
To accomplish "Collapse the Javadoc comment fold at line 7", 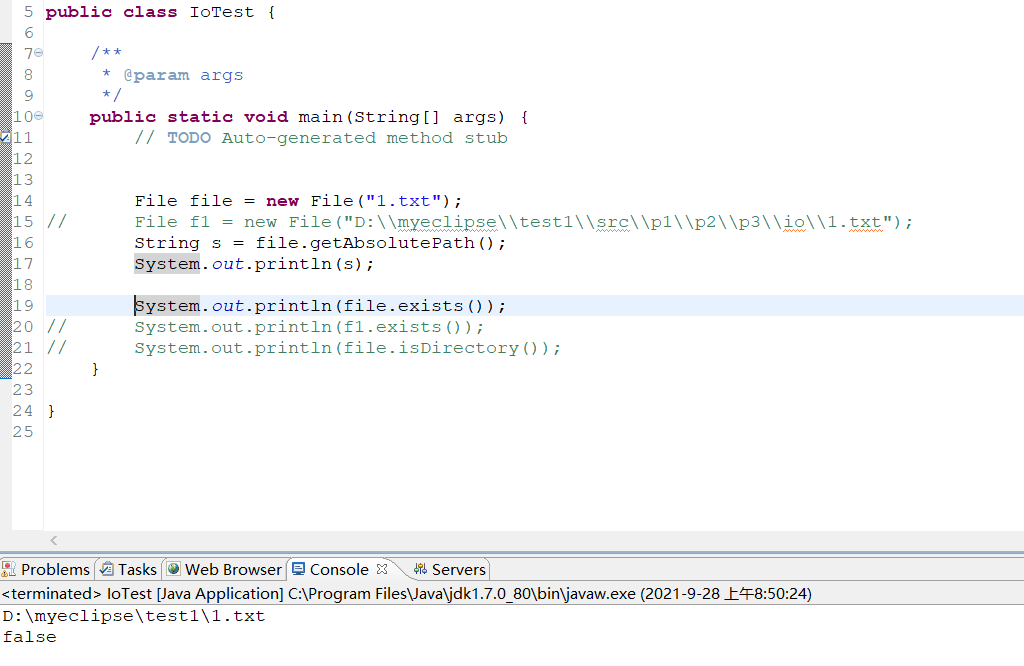I will point(38,53).
